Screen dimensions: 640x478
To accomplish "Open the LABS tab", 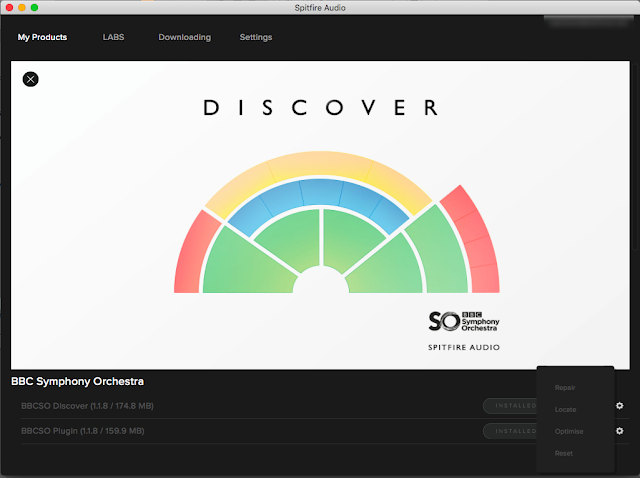I will pos(113,37).
